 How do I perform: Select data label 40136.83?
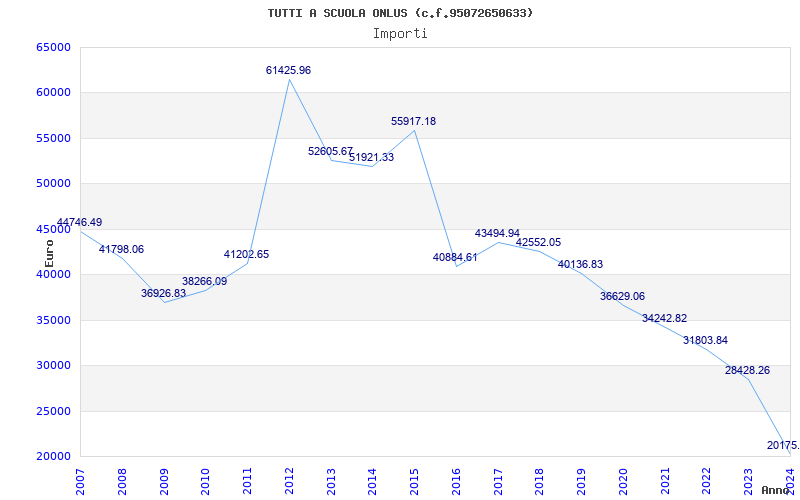pos(580,264)
